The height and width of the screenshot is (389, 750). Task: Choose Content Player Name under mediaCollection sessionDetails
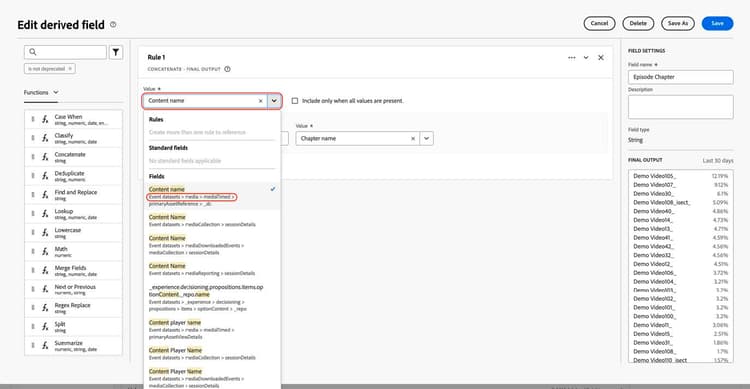[x=212, y=354]
